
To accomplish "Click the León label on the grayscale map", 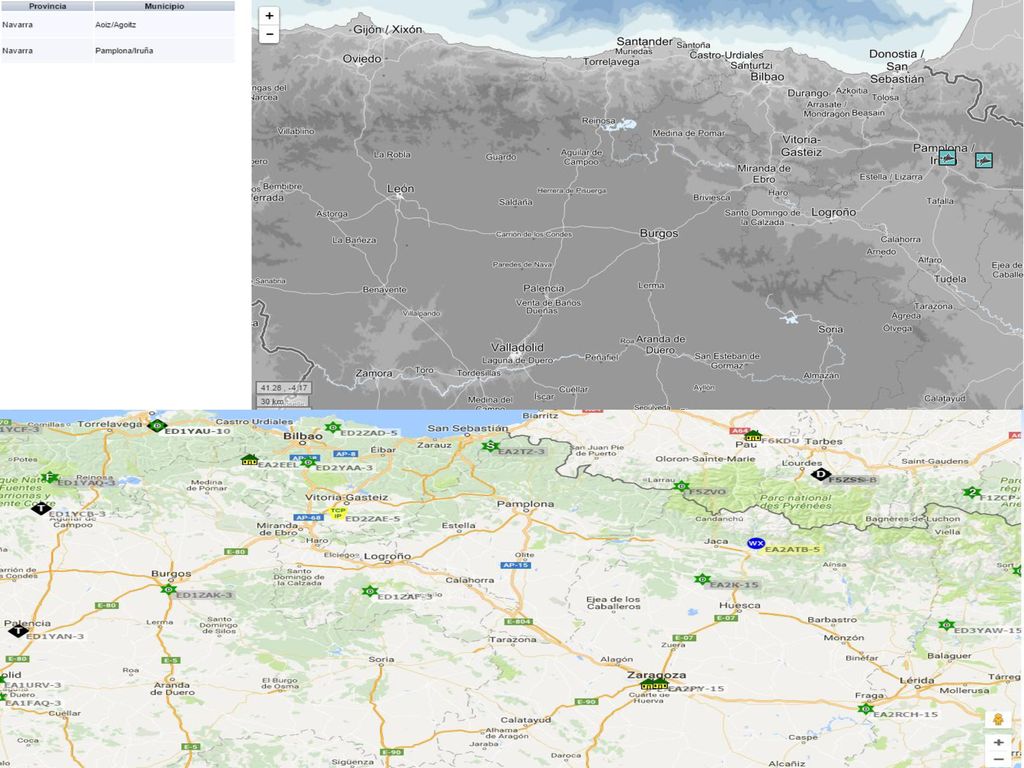I will point(400,189).
